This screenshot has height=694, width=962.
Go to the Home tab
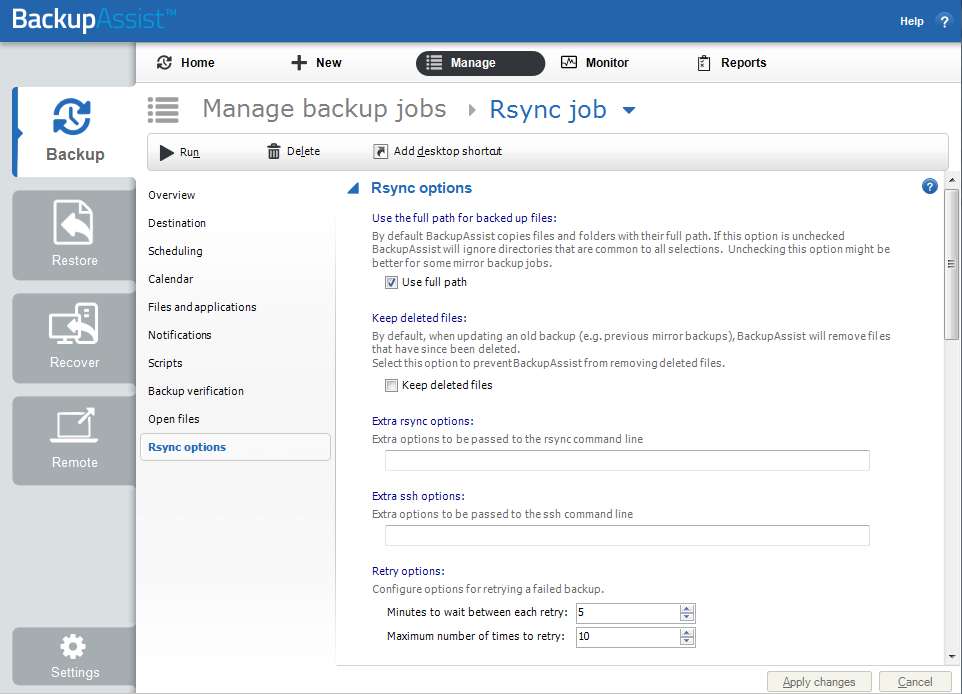186,63
